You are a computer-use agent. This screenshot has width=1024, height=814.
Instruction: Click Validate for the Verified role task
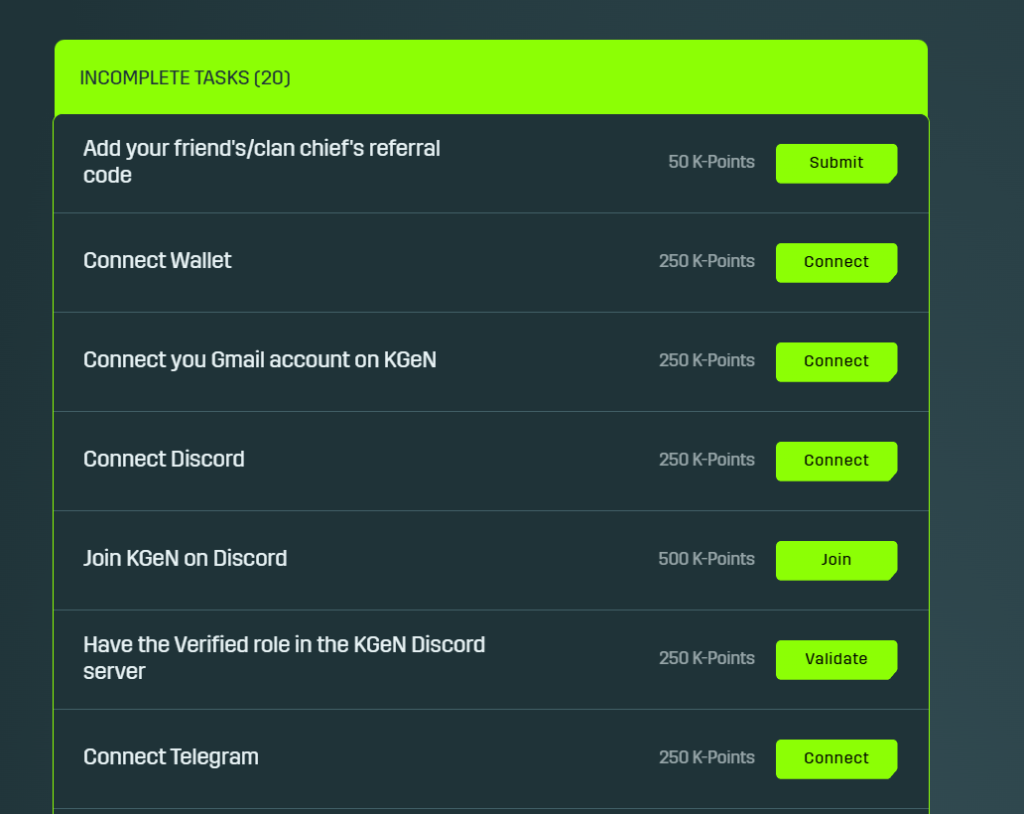pyautogui.click(x=836, y=660)
